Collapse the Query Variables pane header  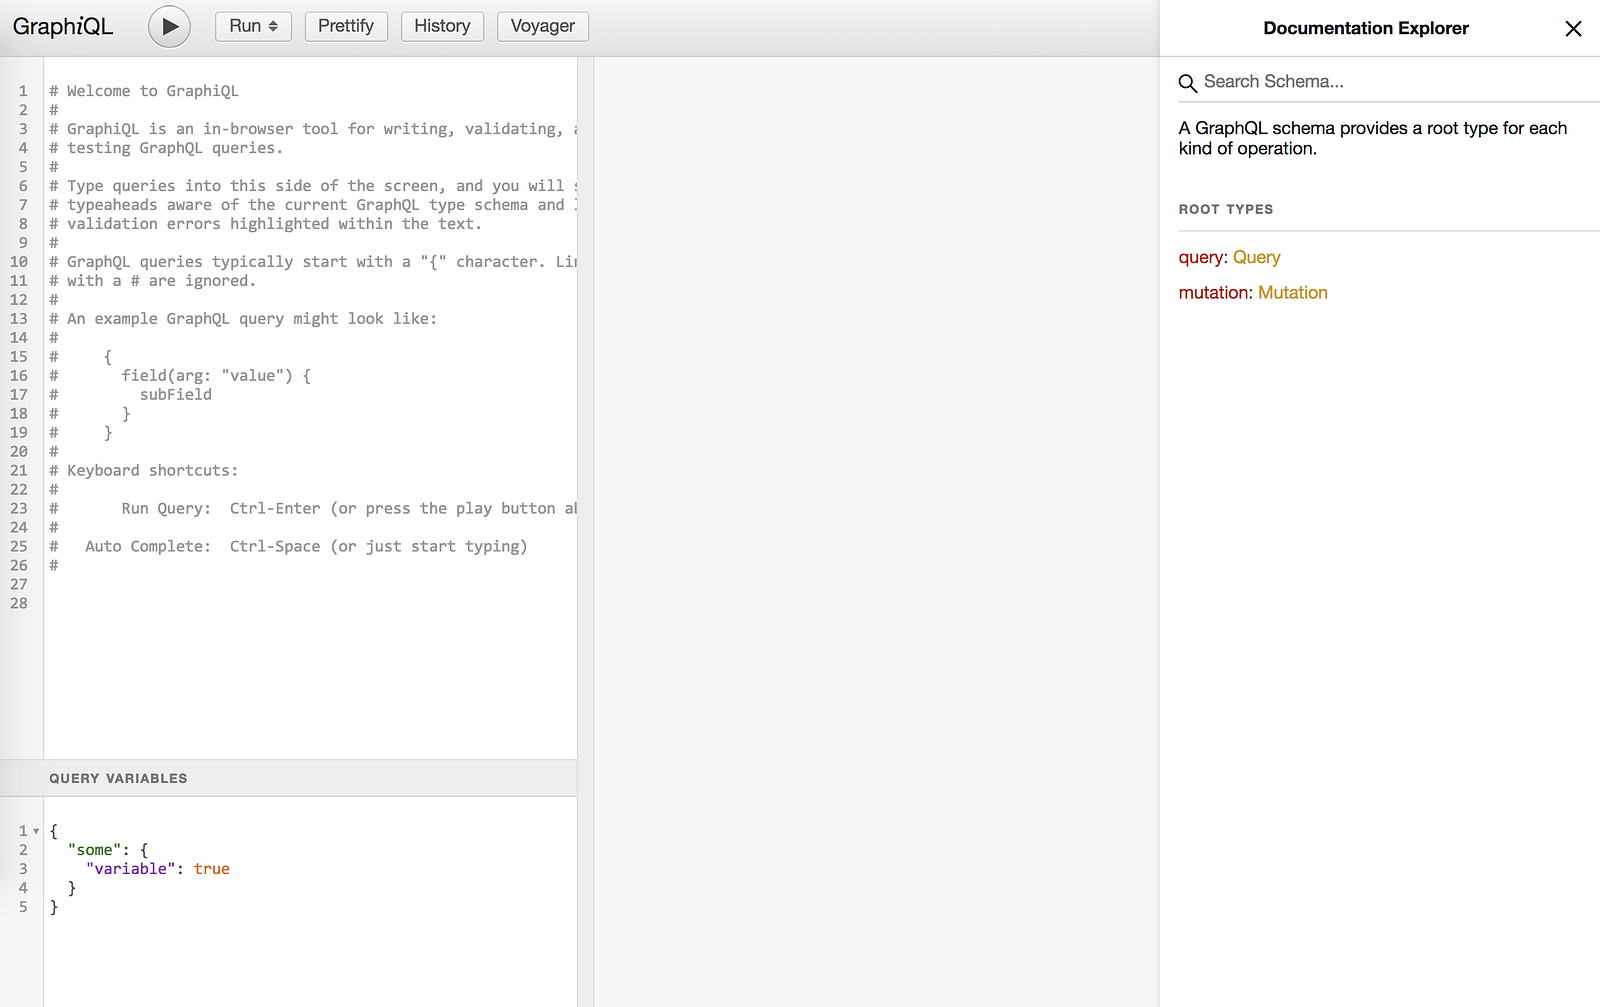[x=288, y=778]
